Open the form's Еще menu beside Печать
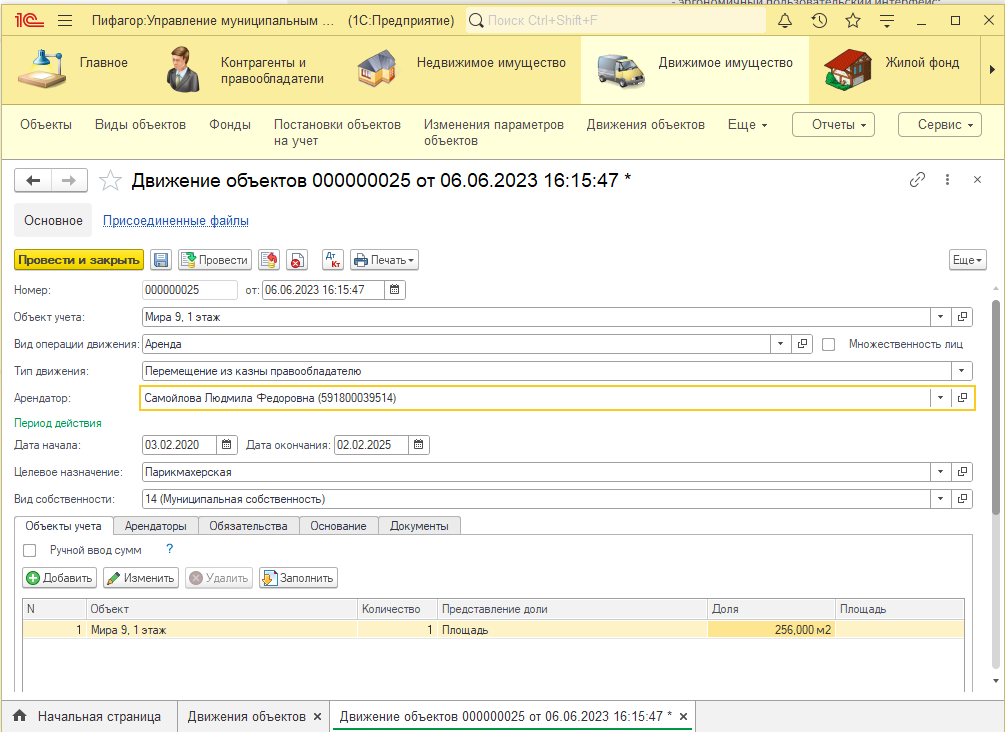This screenshot has height=732, width=1005. point(967,260)
